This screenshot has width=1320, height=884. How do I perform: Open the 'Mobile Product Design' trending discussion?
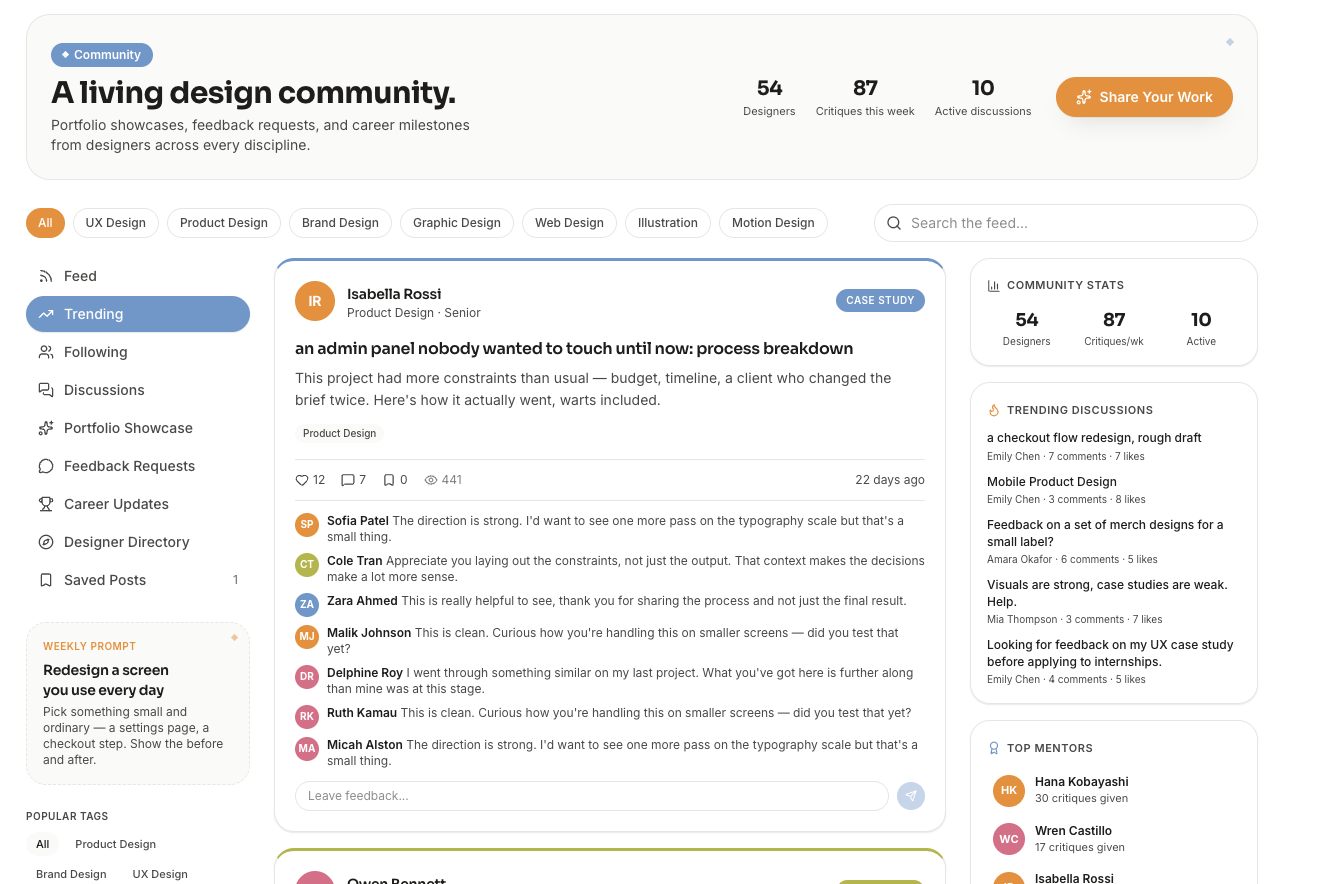click(x=1052, y=482)
